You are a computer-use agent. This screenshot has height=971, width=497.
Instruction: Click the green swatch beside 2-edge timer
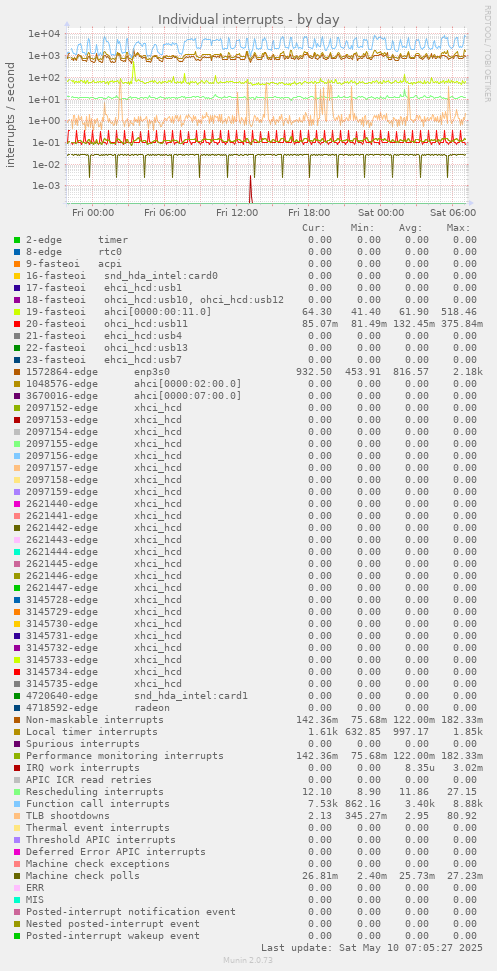pos(17,240)
